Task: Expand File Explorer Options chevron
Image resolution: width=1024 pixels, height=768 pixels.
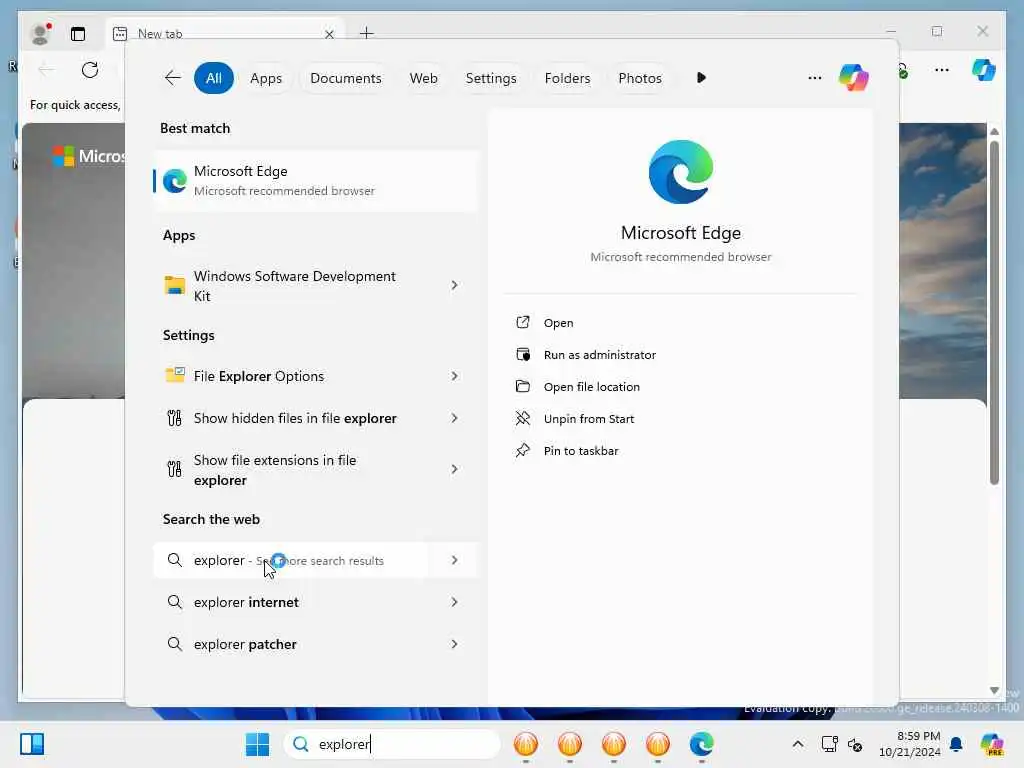Action: coord(455,376)
